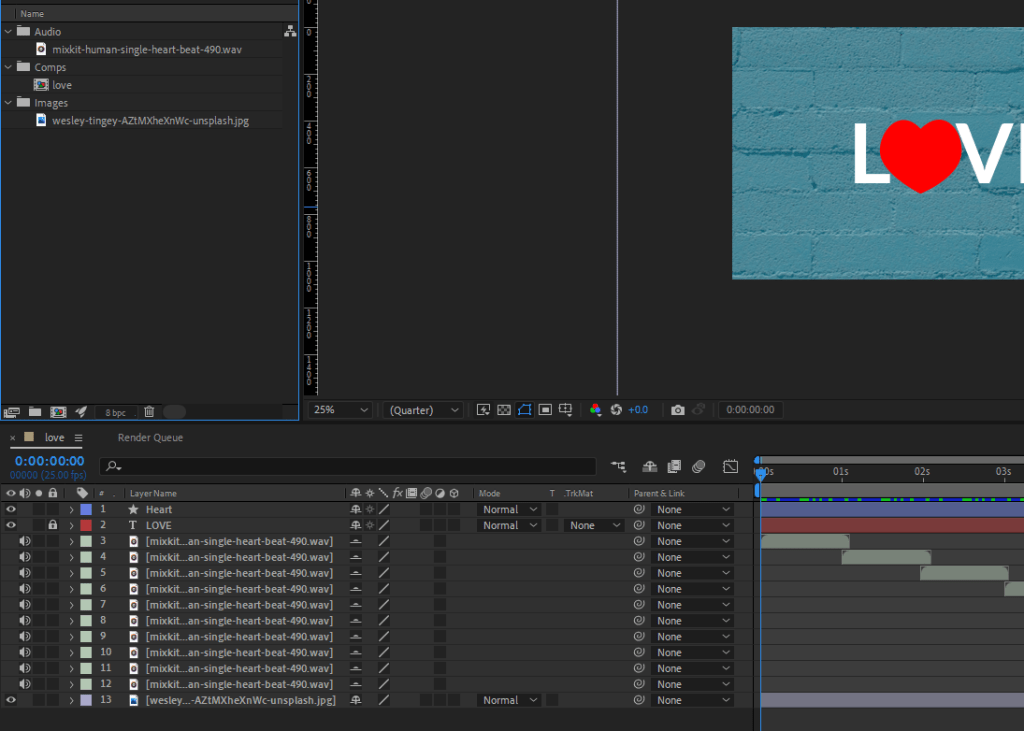Open the Quarter resolution dropdown
The height and width of the screenshot is (731, 1024).
coord(425,410)
